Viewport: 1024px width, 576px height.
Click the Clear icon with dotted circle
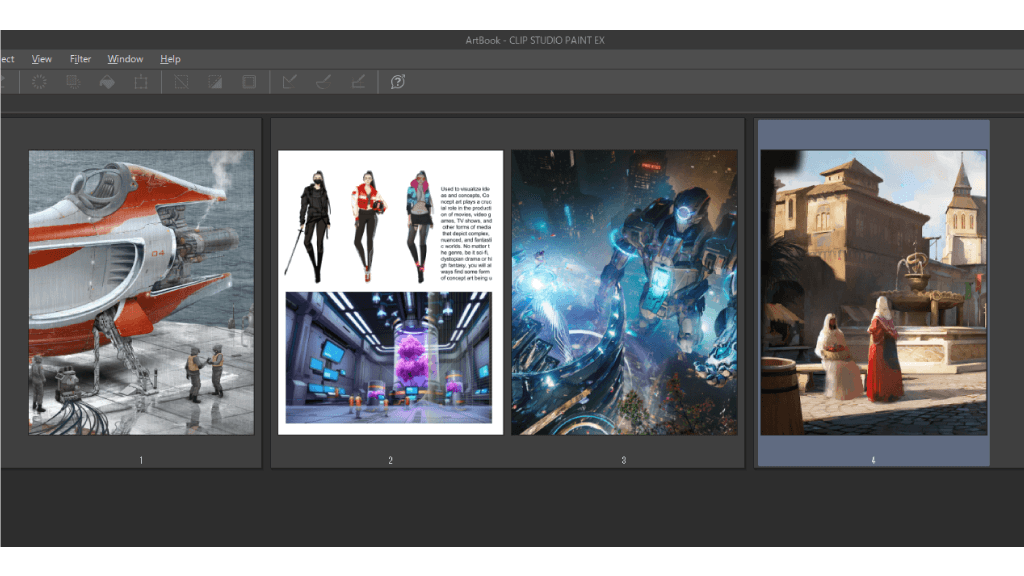(x=39, y=82)
